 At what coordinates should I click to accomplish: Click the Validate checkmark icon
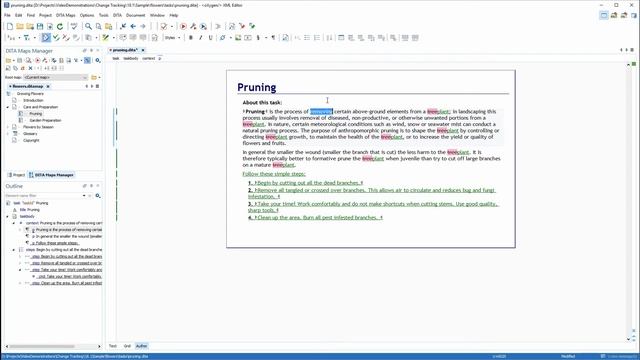pos(164,26)
